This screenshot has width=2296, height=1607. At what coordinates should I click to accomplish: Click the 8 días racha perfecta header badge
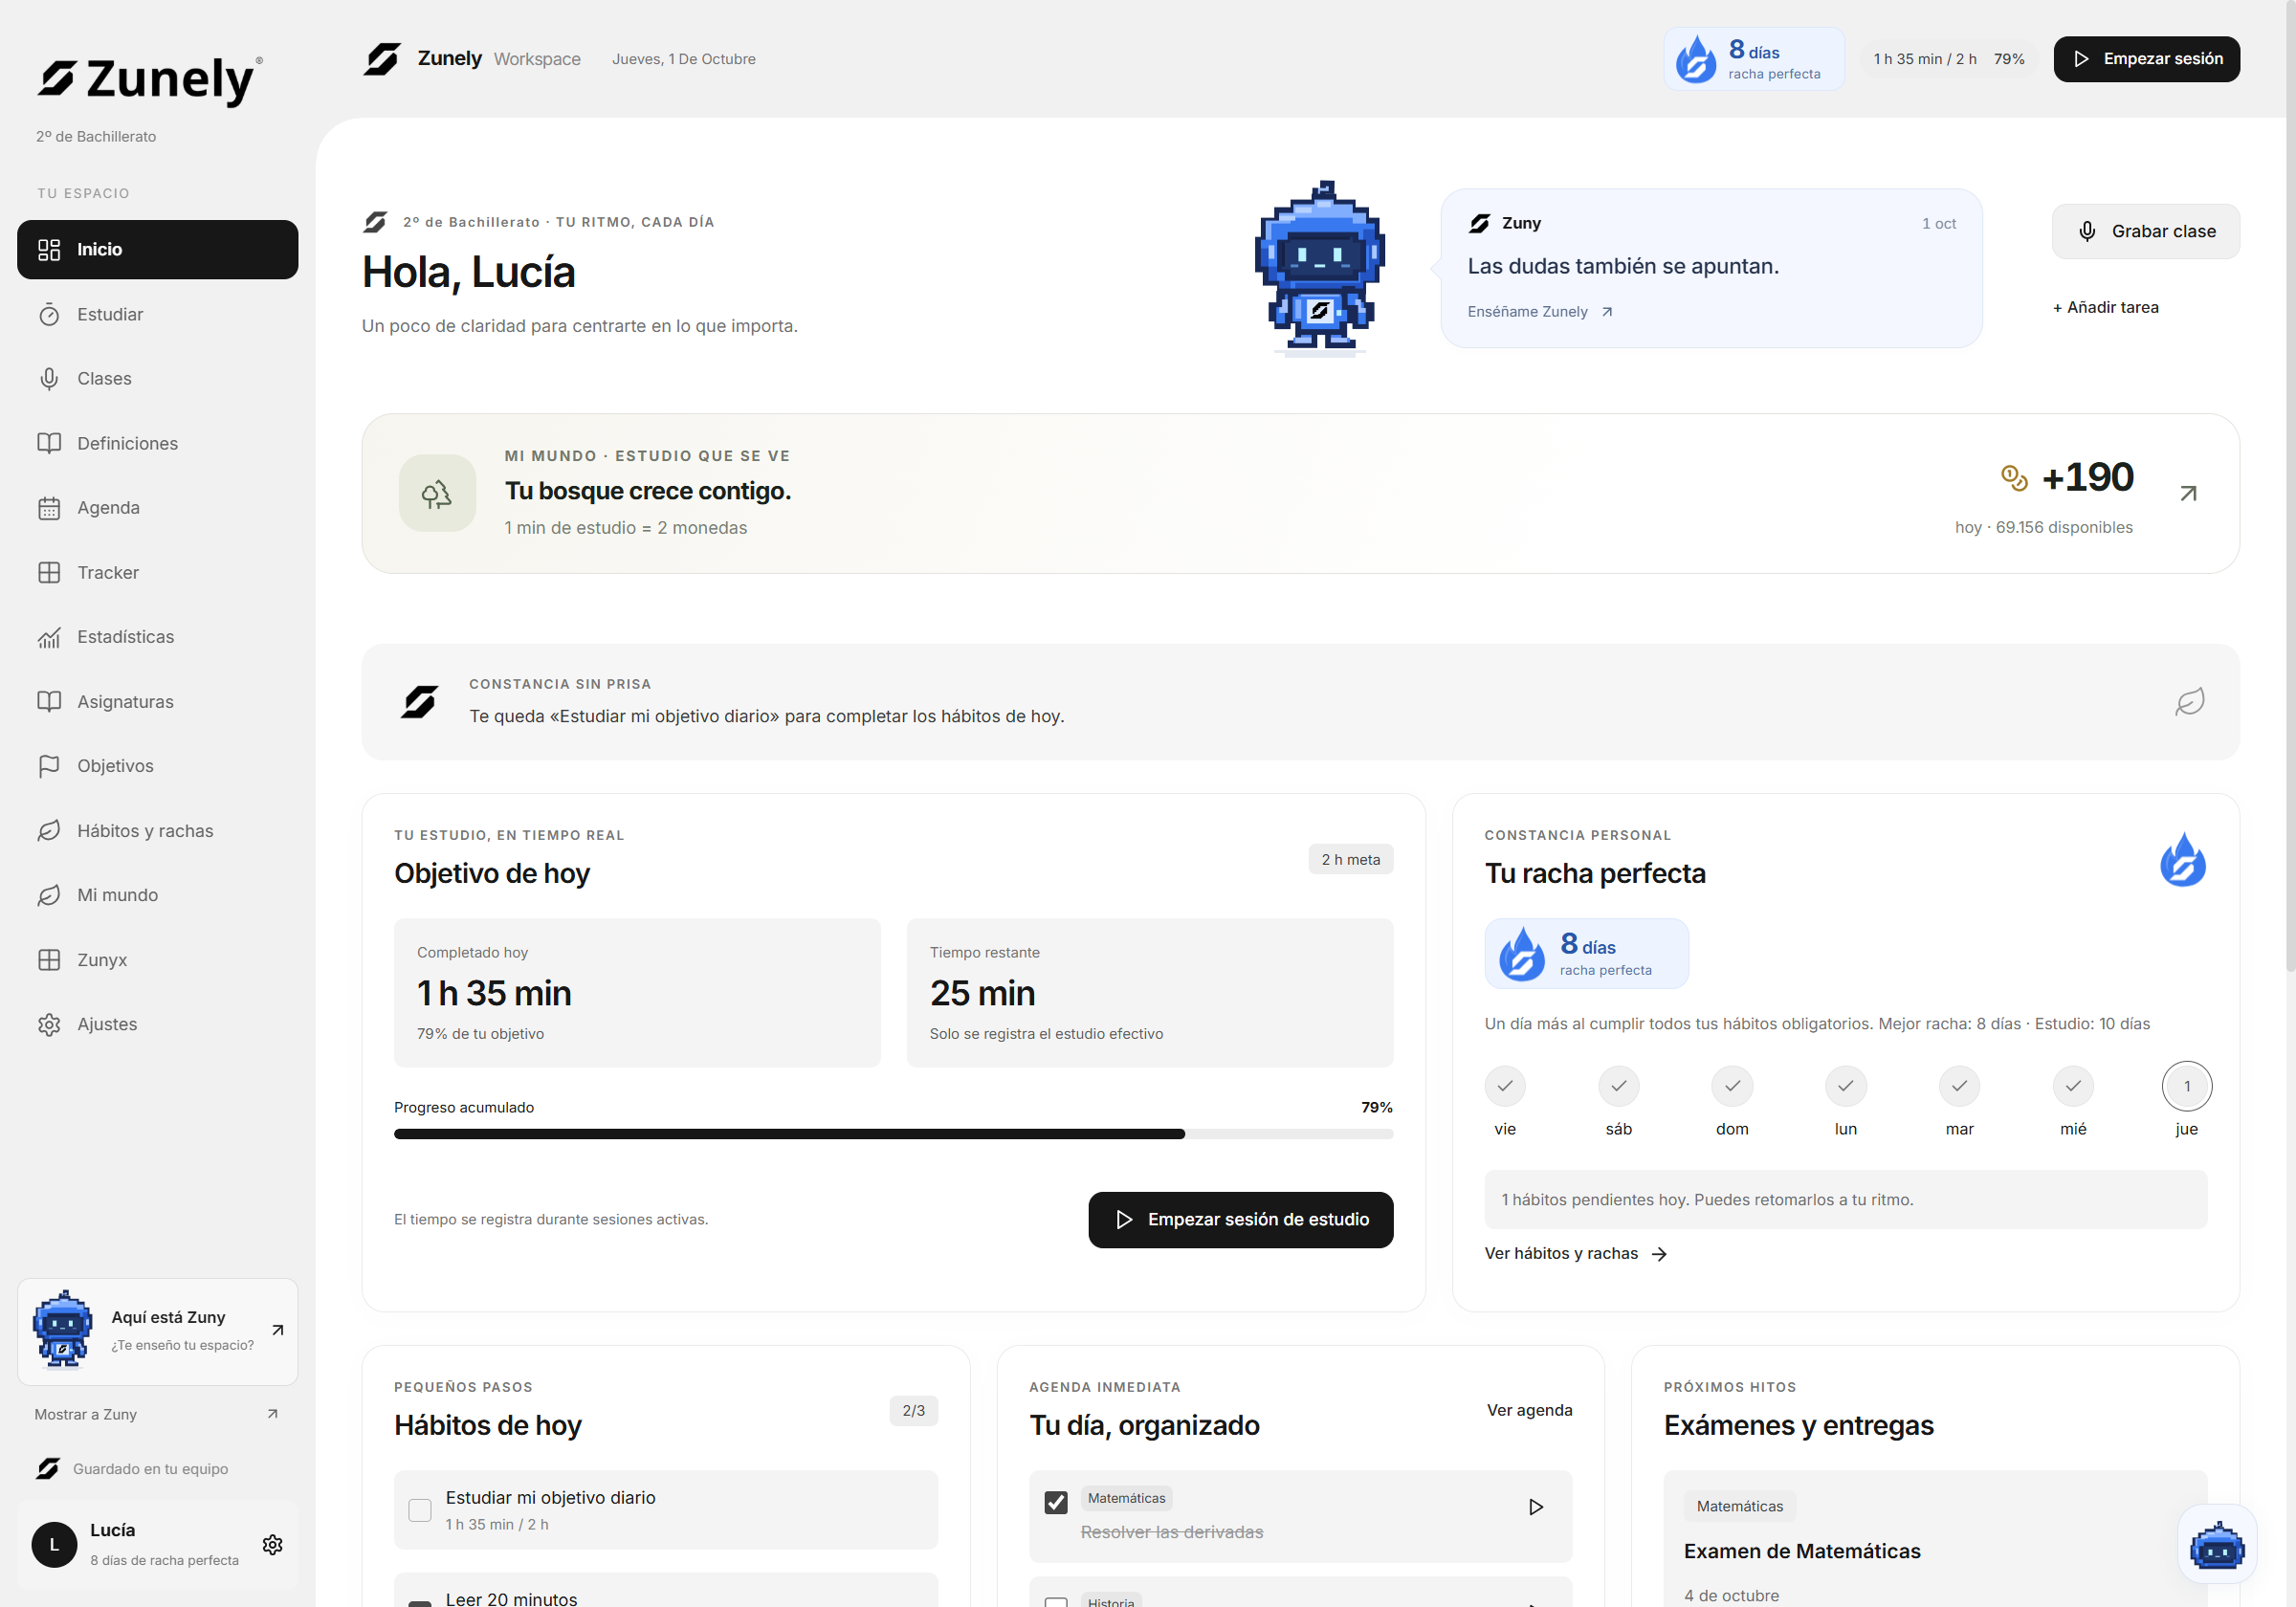click(x=1753, y=59)
